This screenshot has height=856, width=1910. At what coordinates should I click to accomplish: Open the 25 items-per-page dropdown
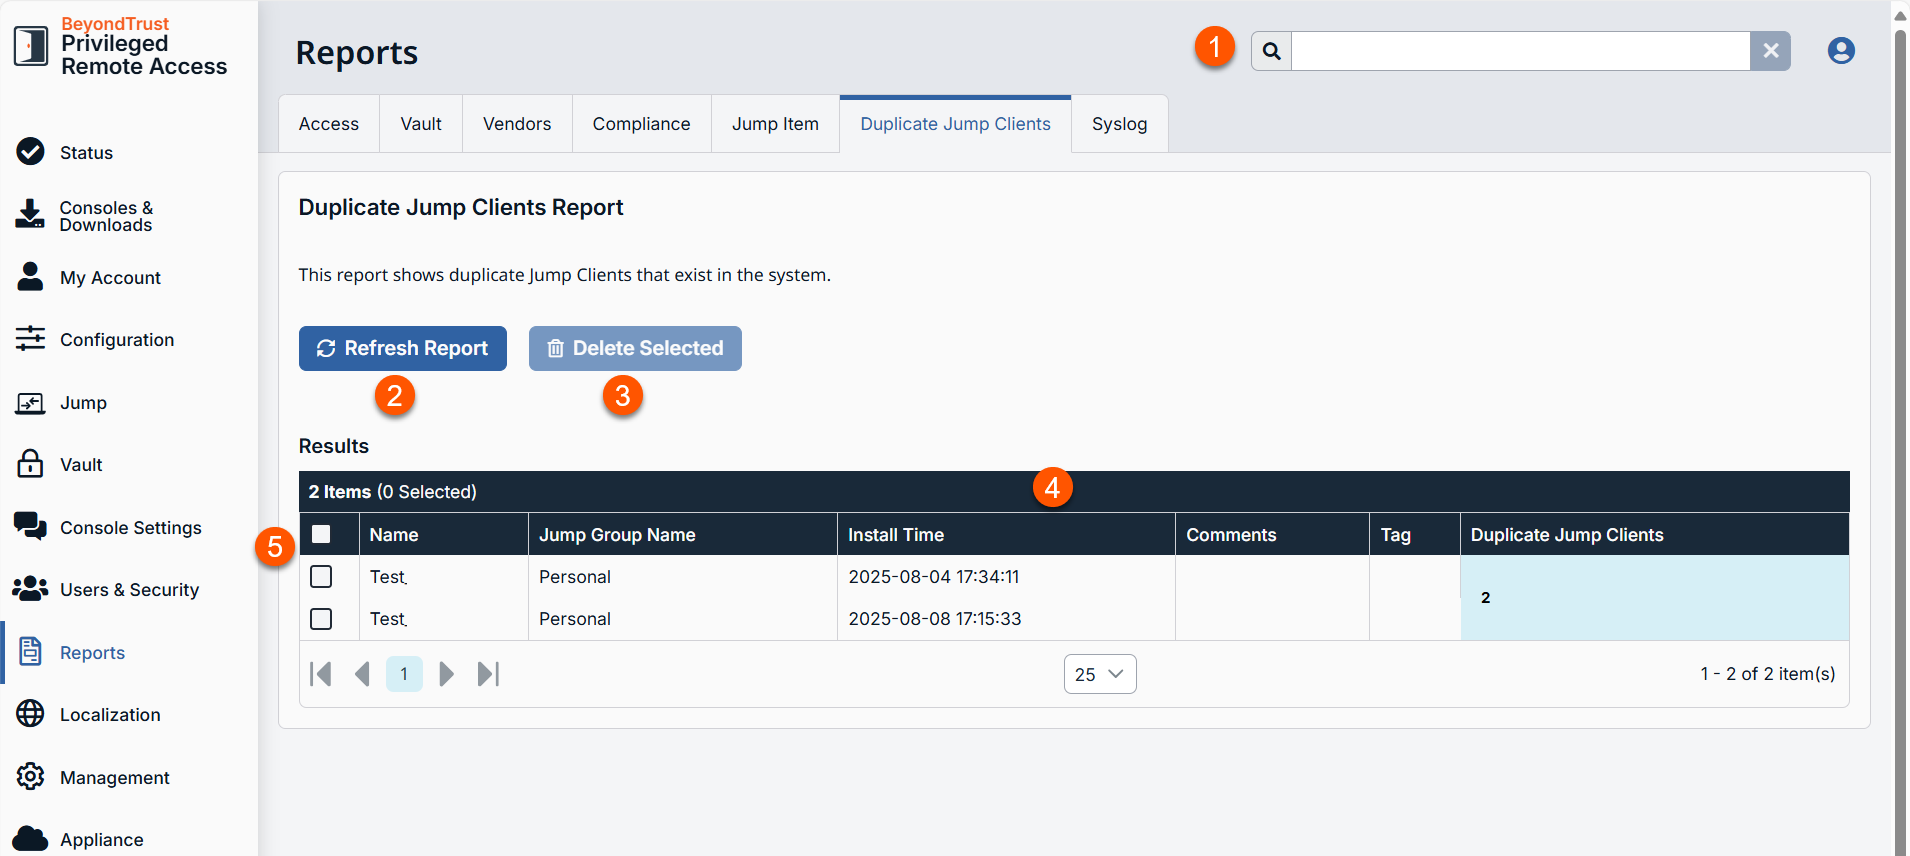point(1100,674)
